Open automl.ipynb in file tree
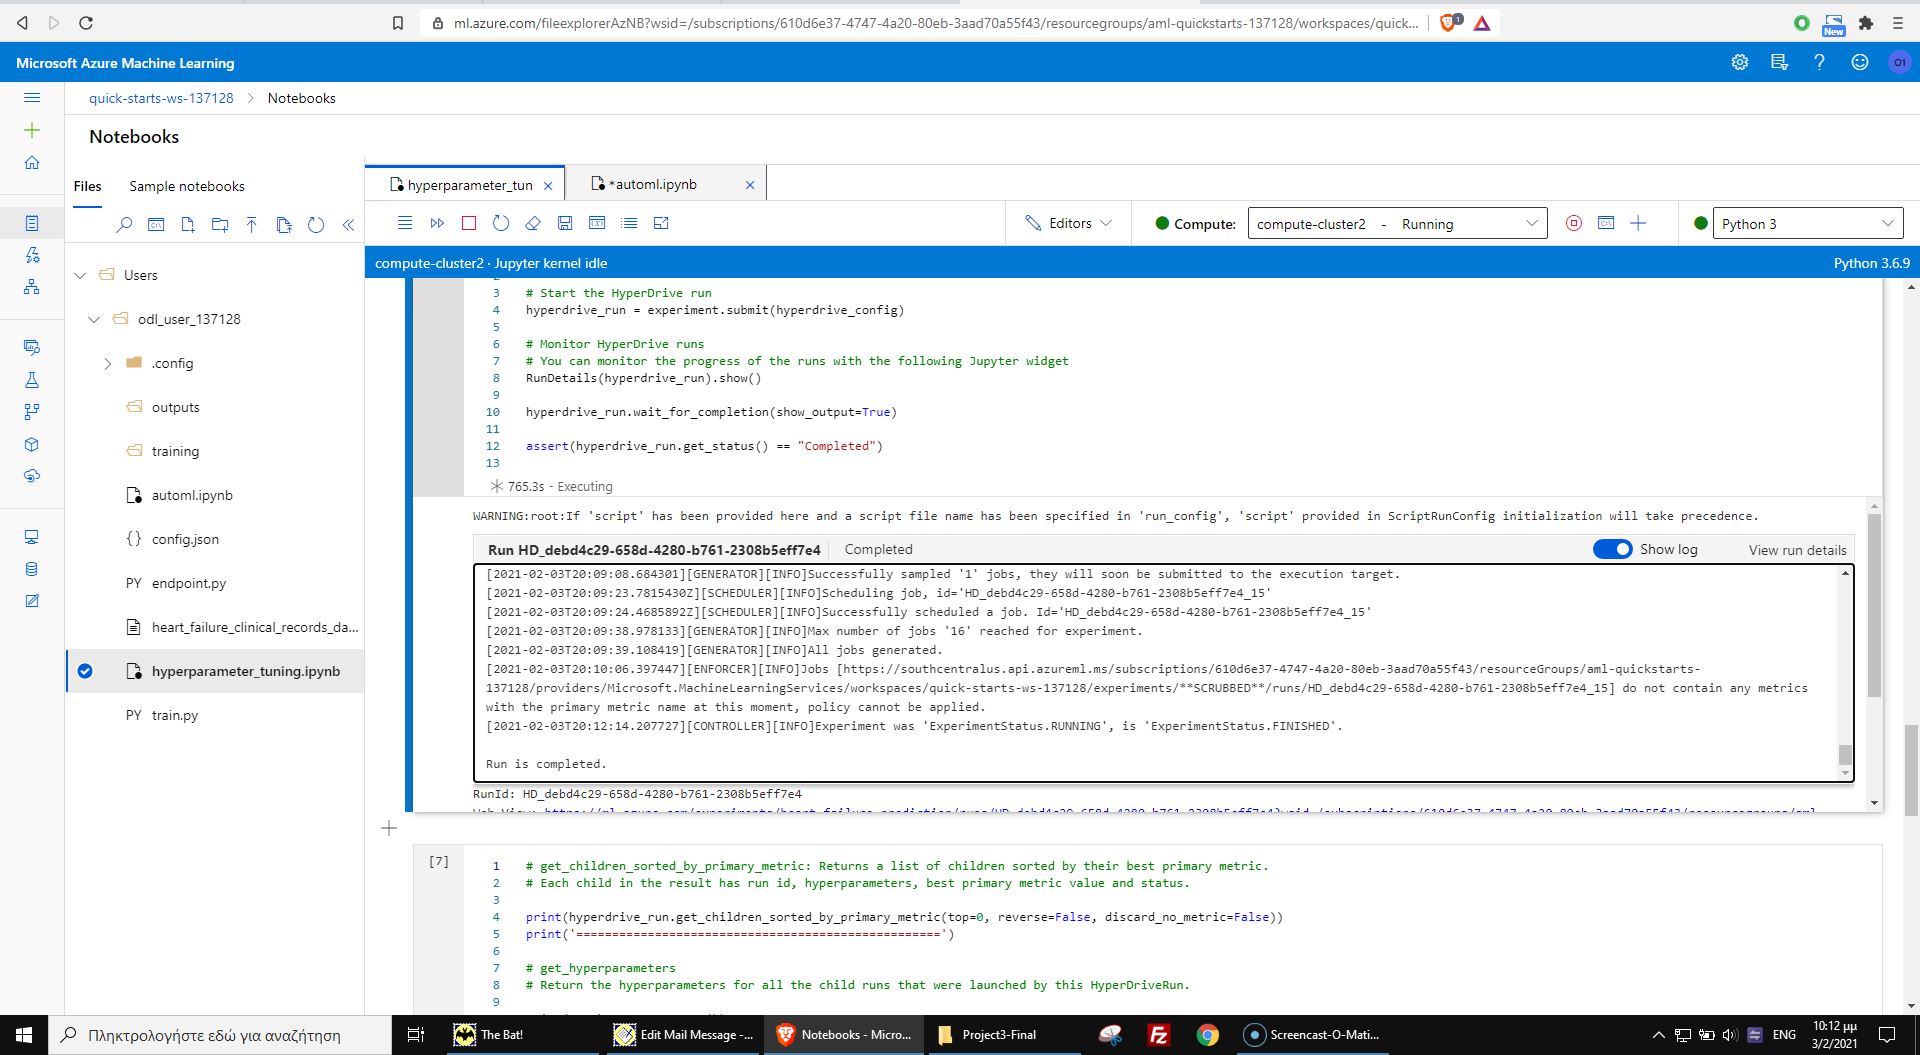 pyautogui.click(x=192, y=495)
